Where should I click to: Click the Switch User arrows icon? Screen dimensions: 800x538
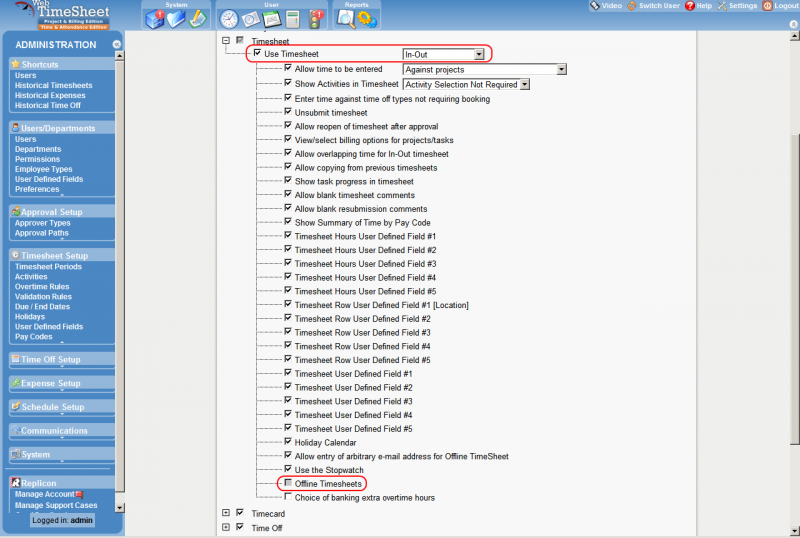coord(632,6)
